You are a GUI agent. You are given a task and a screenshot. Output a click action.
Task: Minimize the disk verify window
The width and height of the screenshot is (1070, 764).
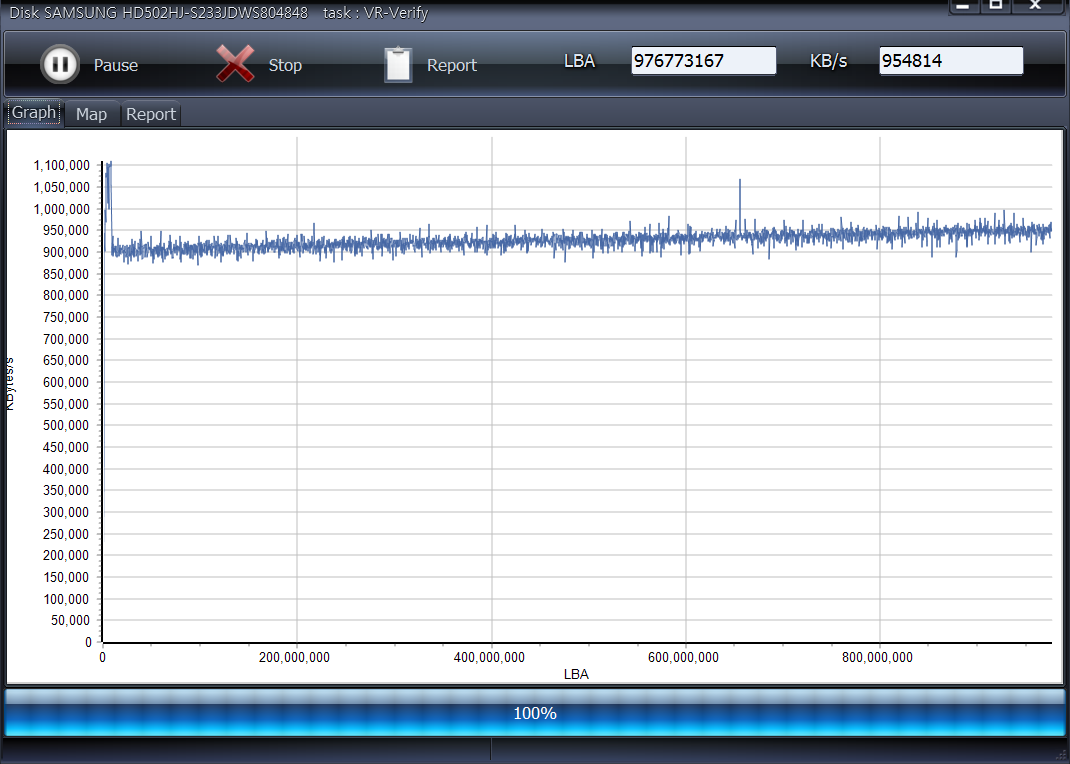pyautogui.click(x=963, y=6)
